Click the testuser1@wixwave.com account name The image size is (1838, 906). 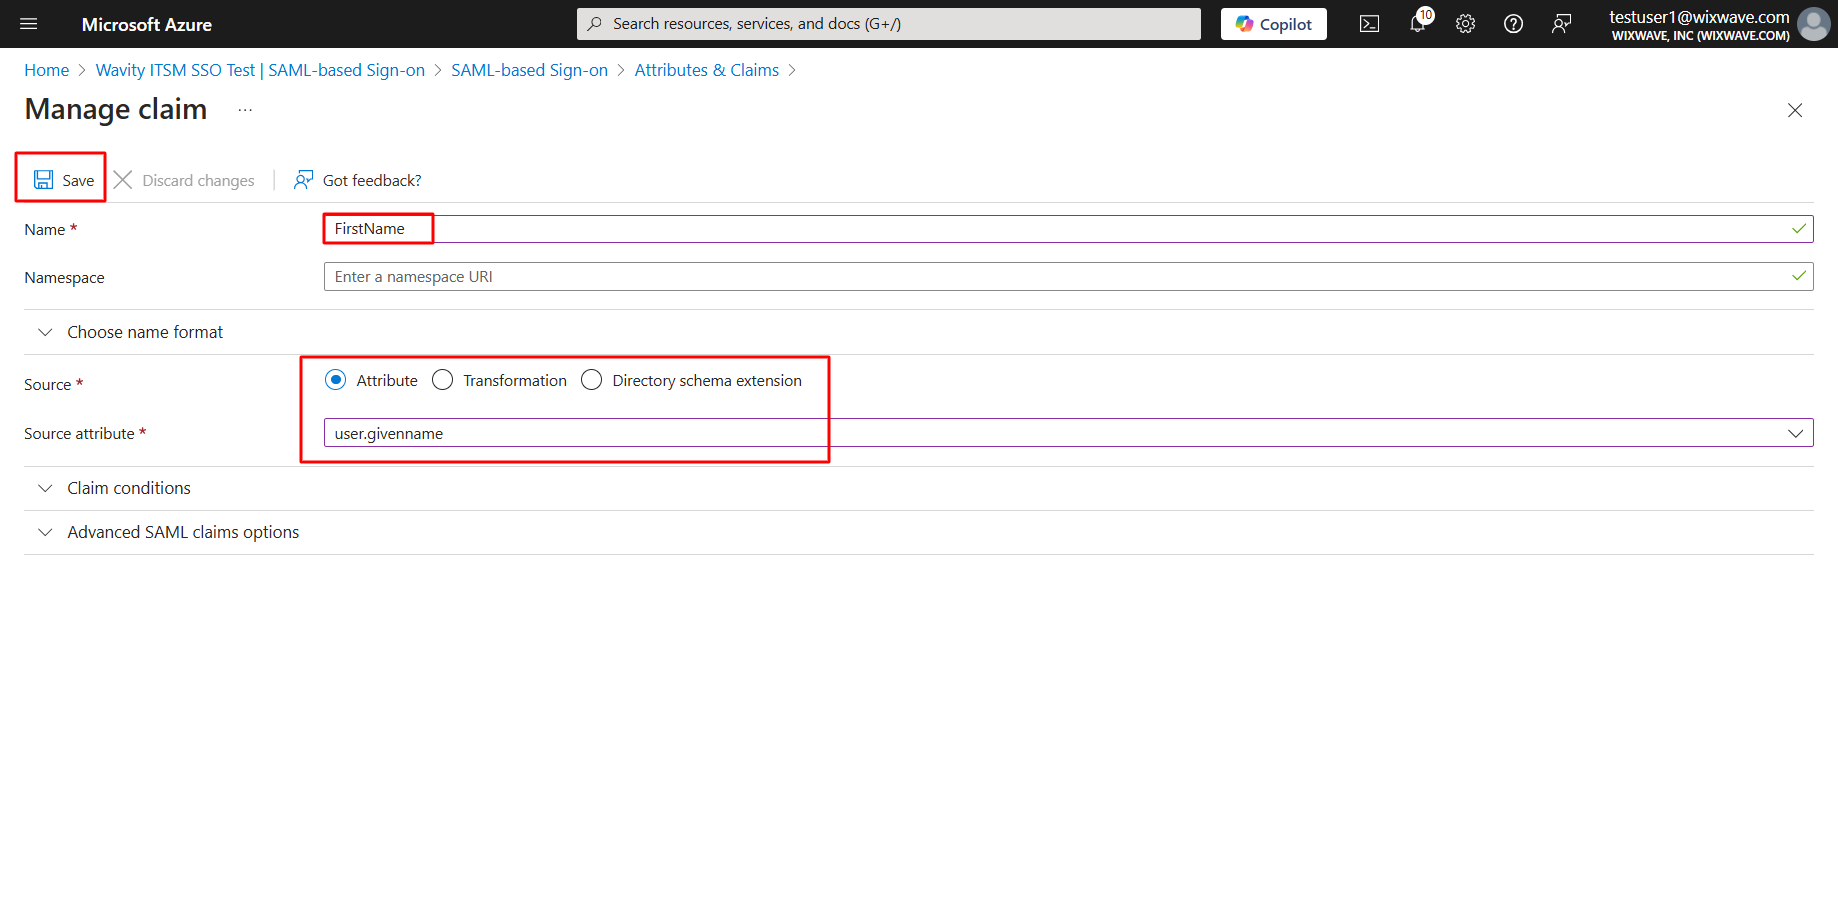point(1699,17)
